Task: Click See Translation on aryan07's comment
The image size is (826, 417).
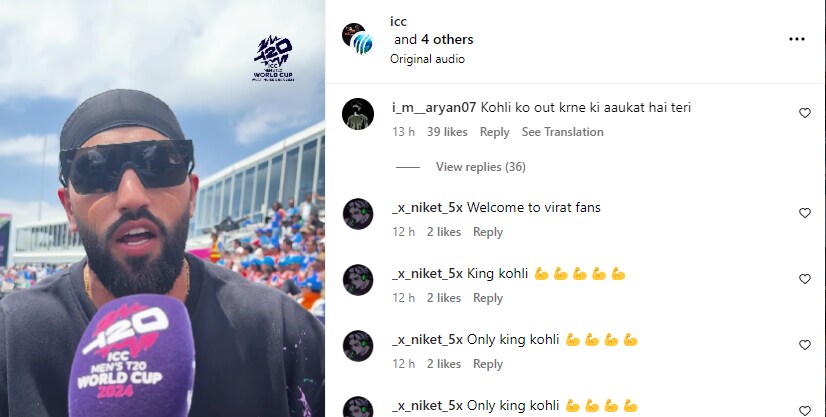Action: 563,132
